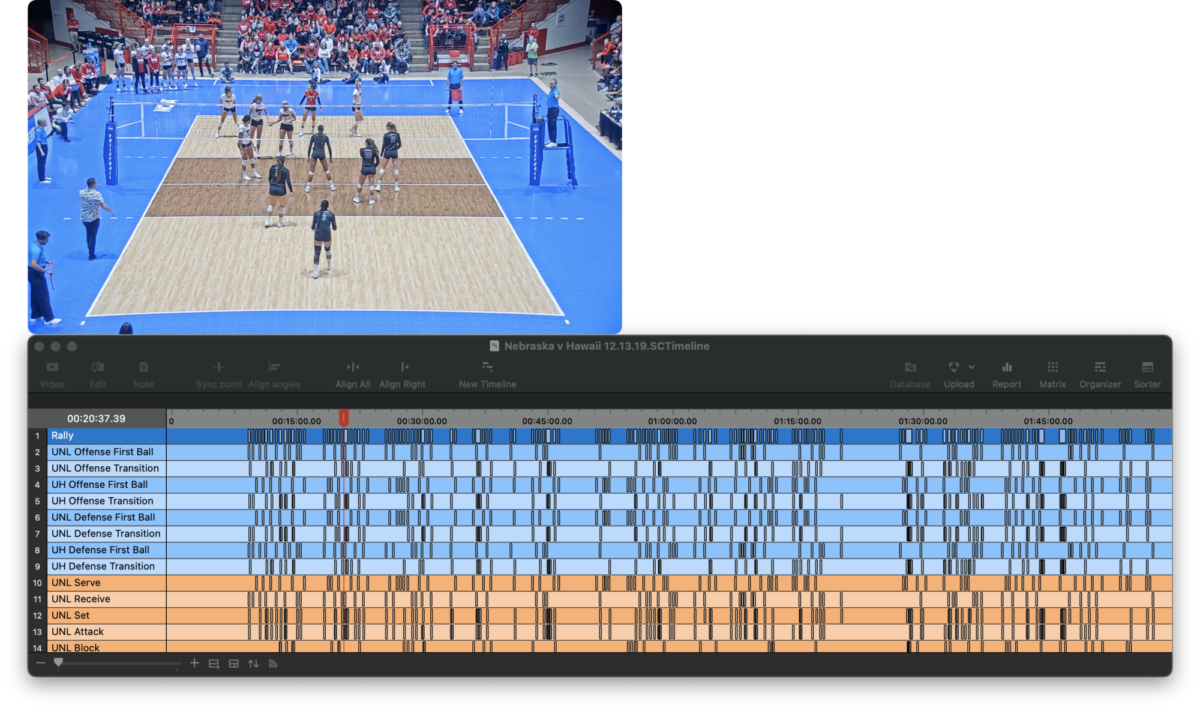Click the timeline zoom slider handle

tap(57, 663)
